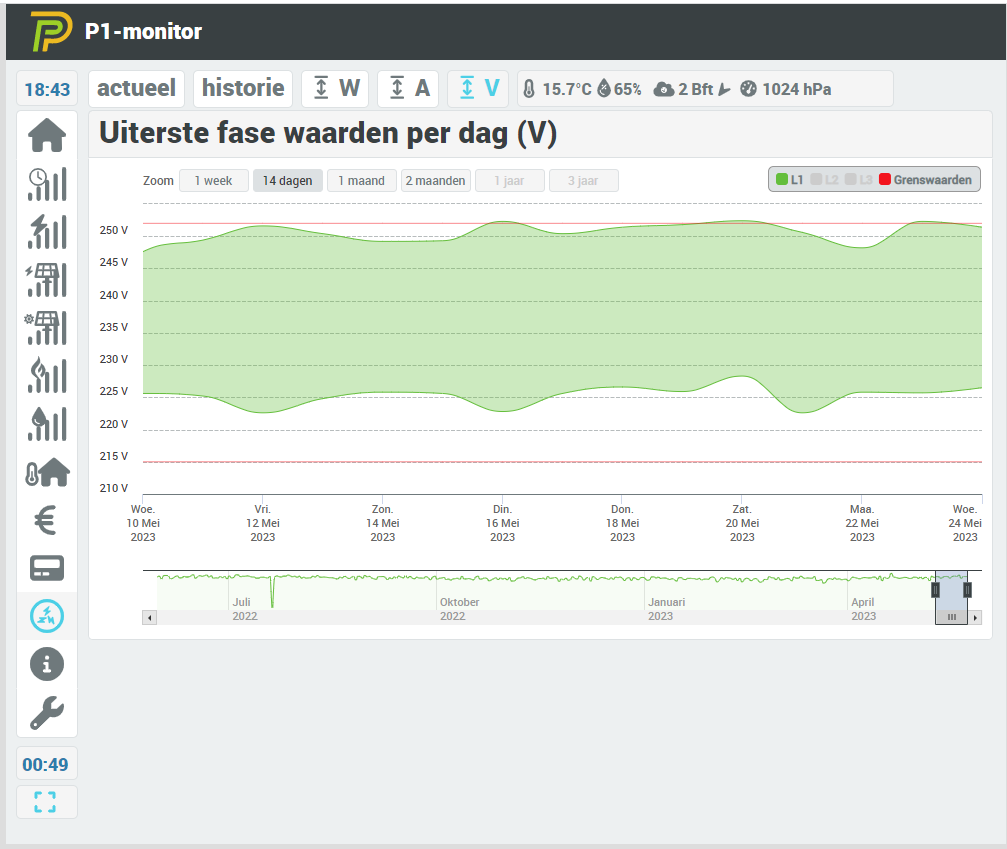1007x849 pixels.
Task: Click navigator right scroll arrow
Action: (x=975, y=618)
